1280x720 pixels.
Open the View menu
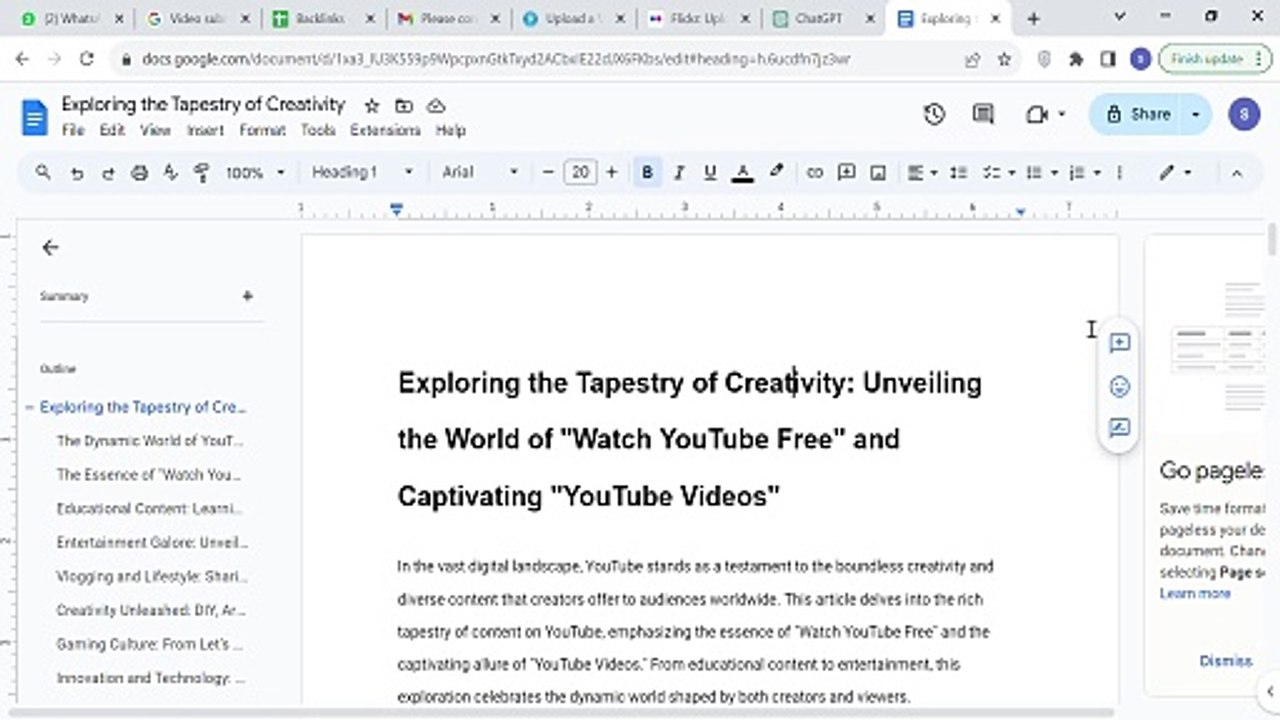coord(155,130)
